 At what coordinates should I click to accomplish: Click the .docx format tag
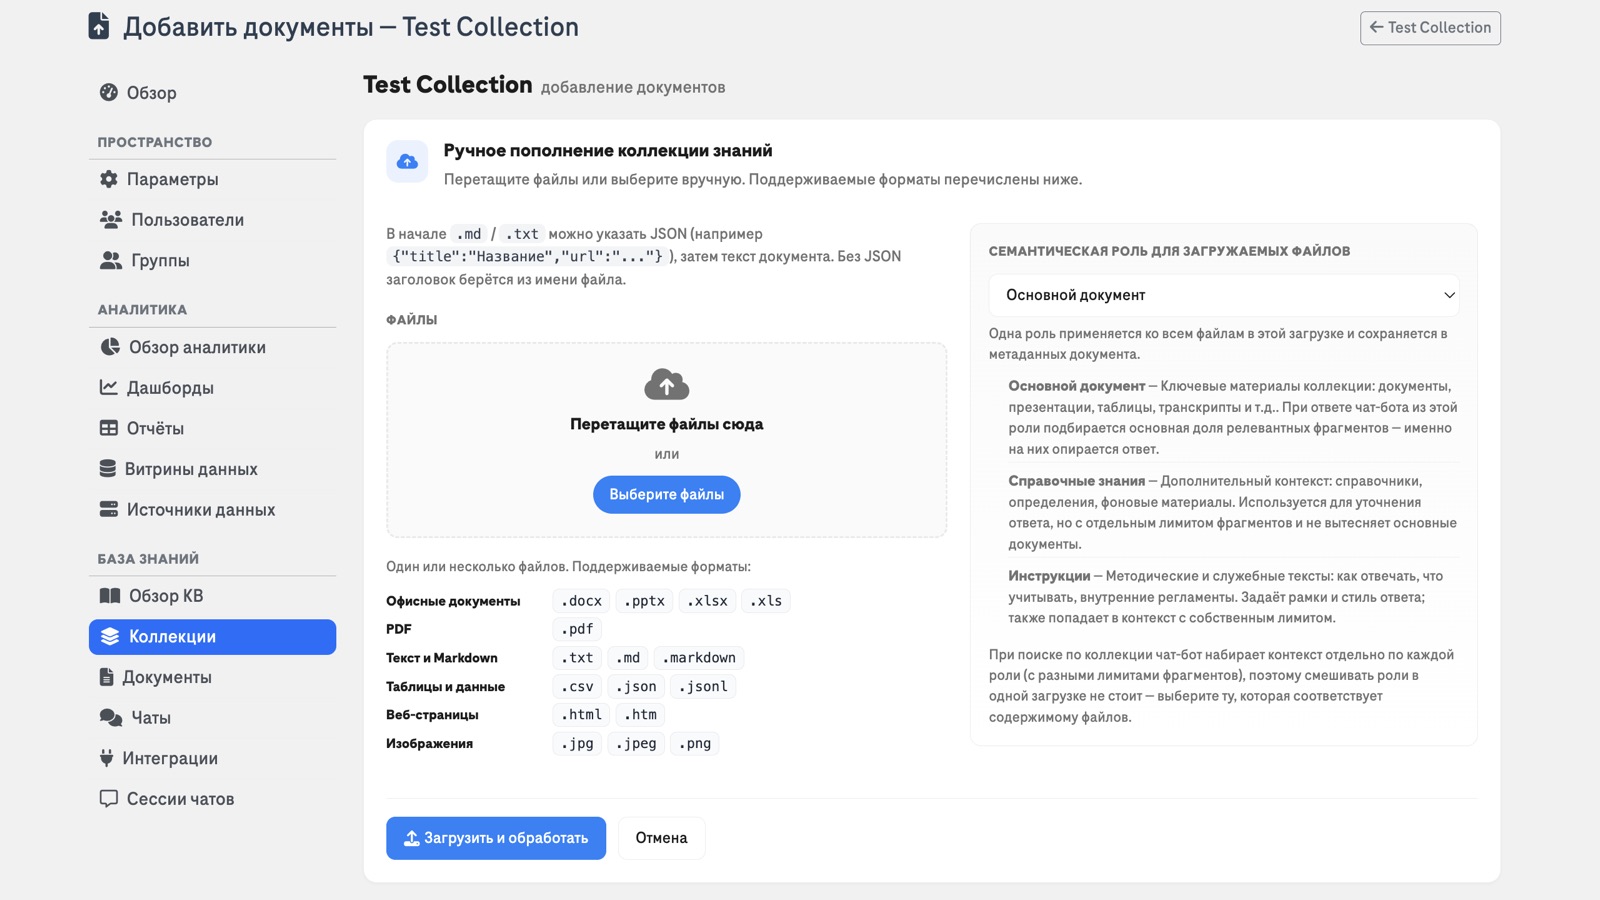(581, 601)
